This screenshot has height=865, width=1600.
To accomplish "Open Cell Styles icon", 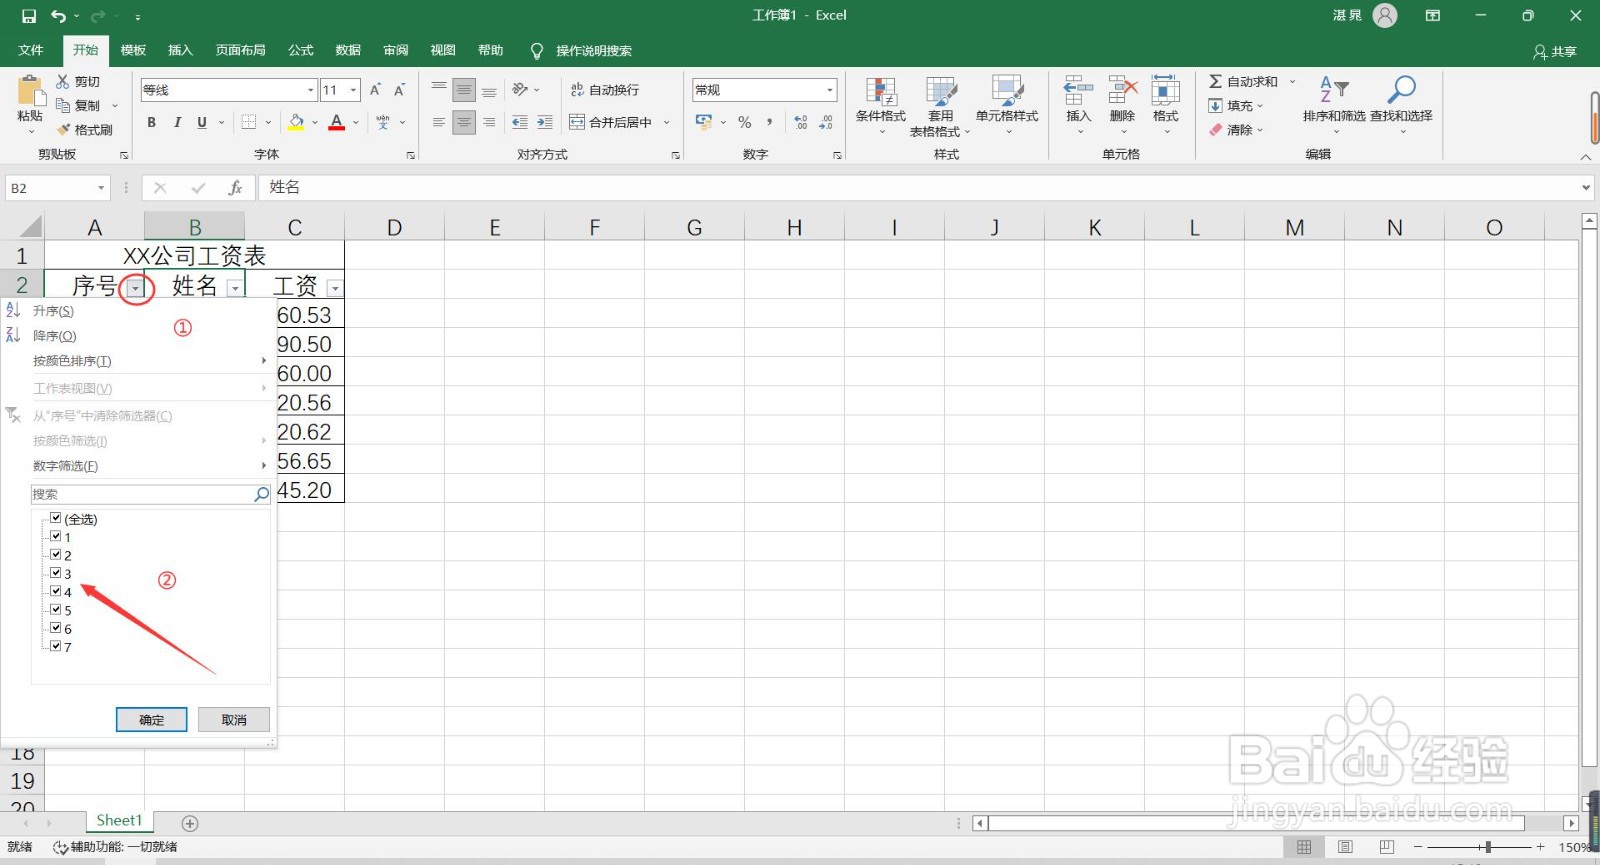I will click(1007, 91).
